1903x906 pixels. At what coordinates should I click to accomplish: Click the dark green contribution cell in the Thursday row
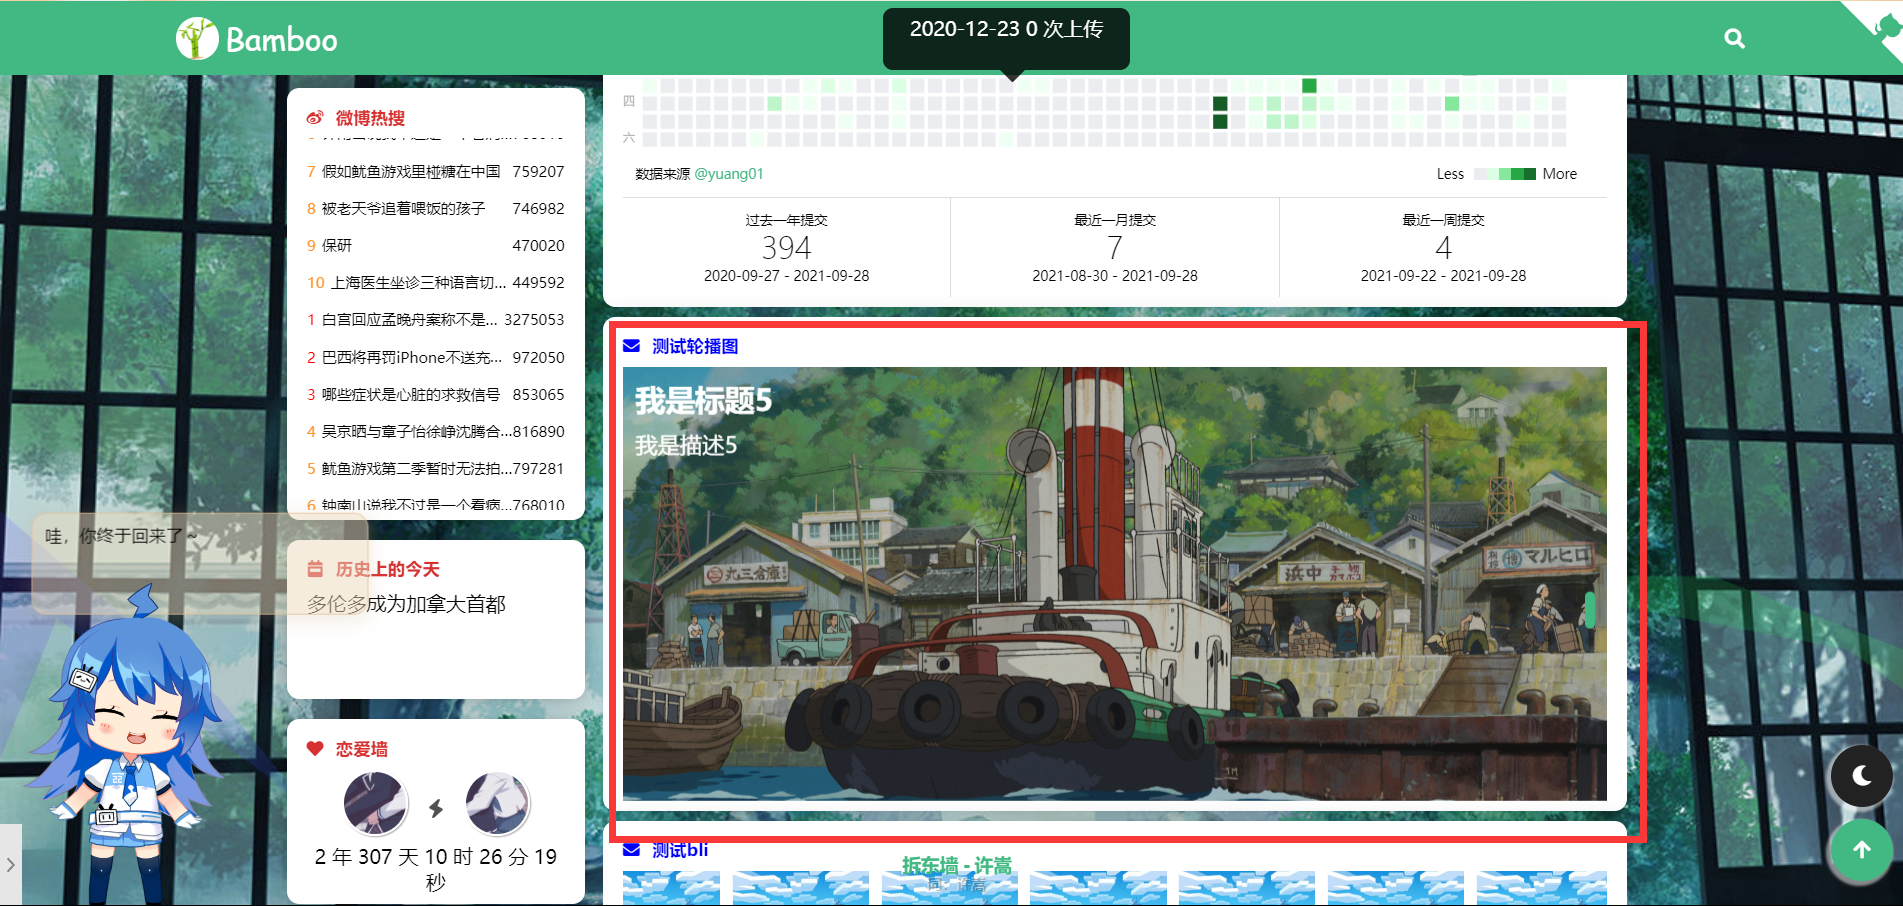click(1220, 103)
